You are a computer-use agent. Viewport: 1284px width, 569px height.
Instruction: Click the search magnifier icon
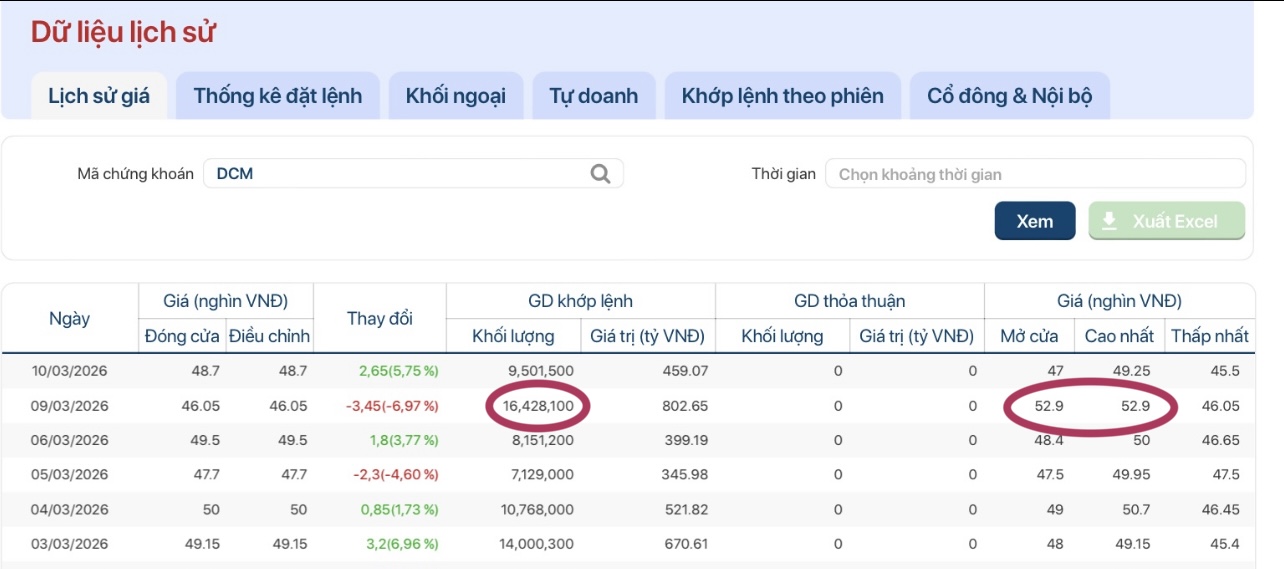point(600,174)
